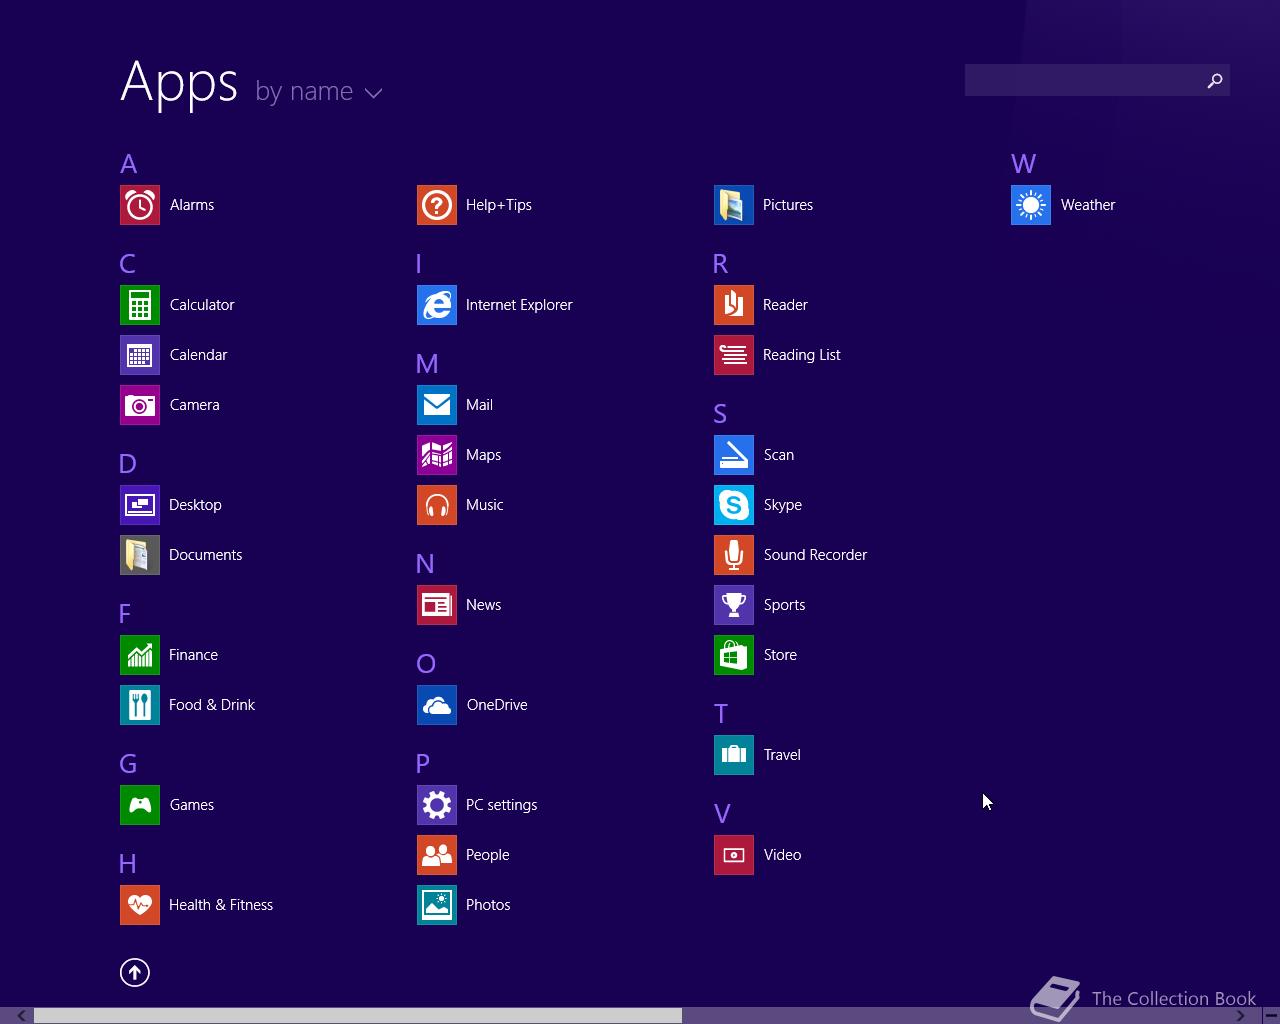
Task: Click the 'Reading List' label
Action: pyautogui.click(x=802, y=355)
